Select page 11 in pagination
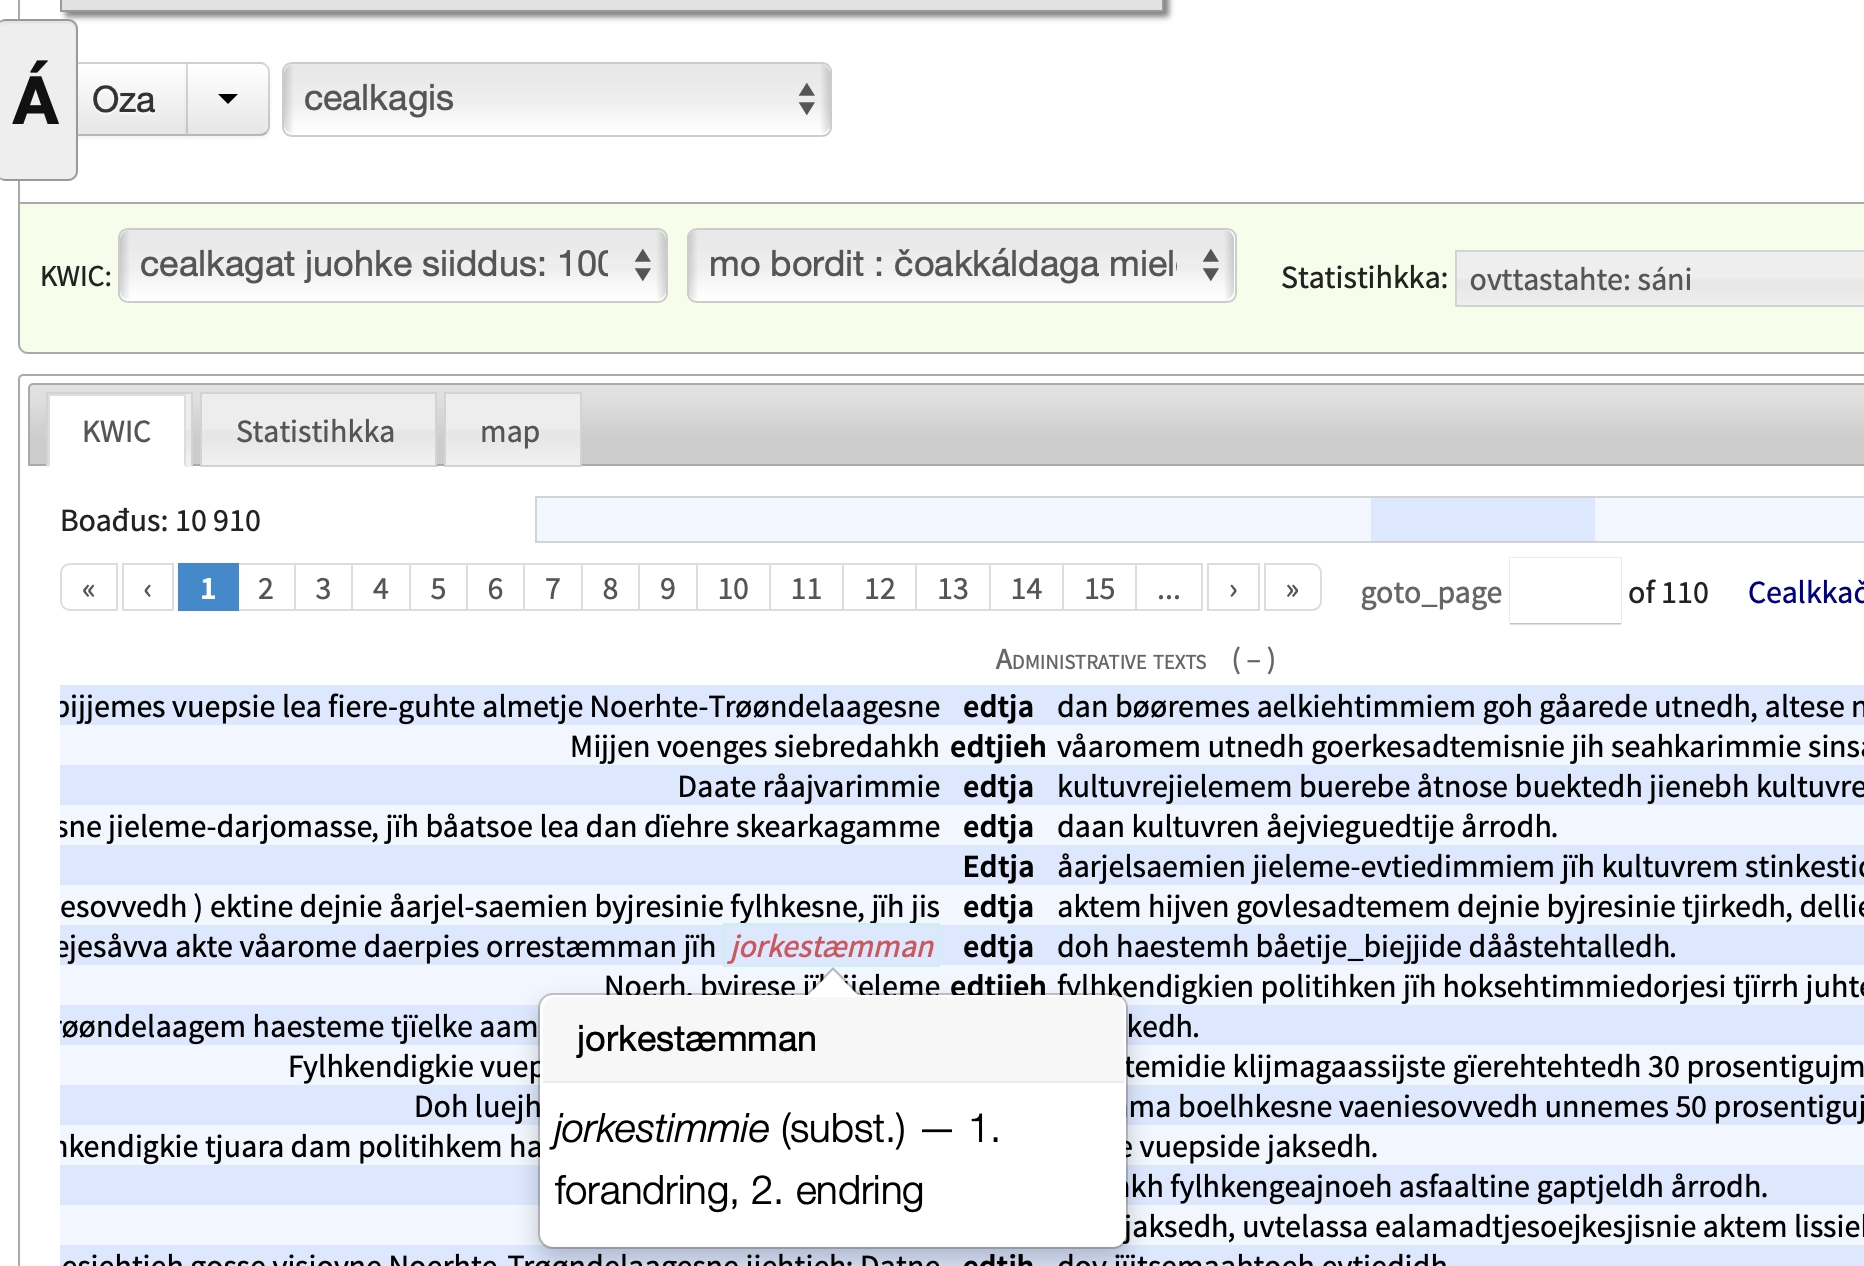The width and height of the screenshot is (1864, 1266). (x=806, y=588)
